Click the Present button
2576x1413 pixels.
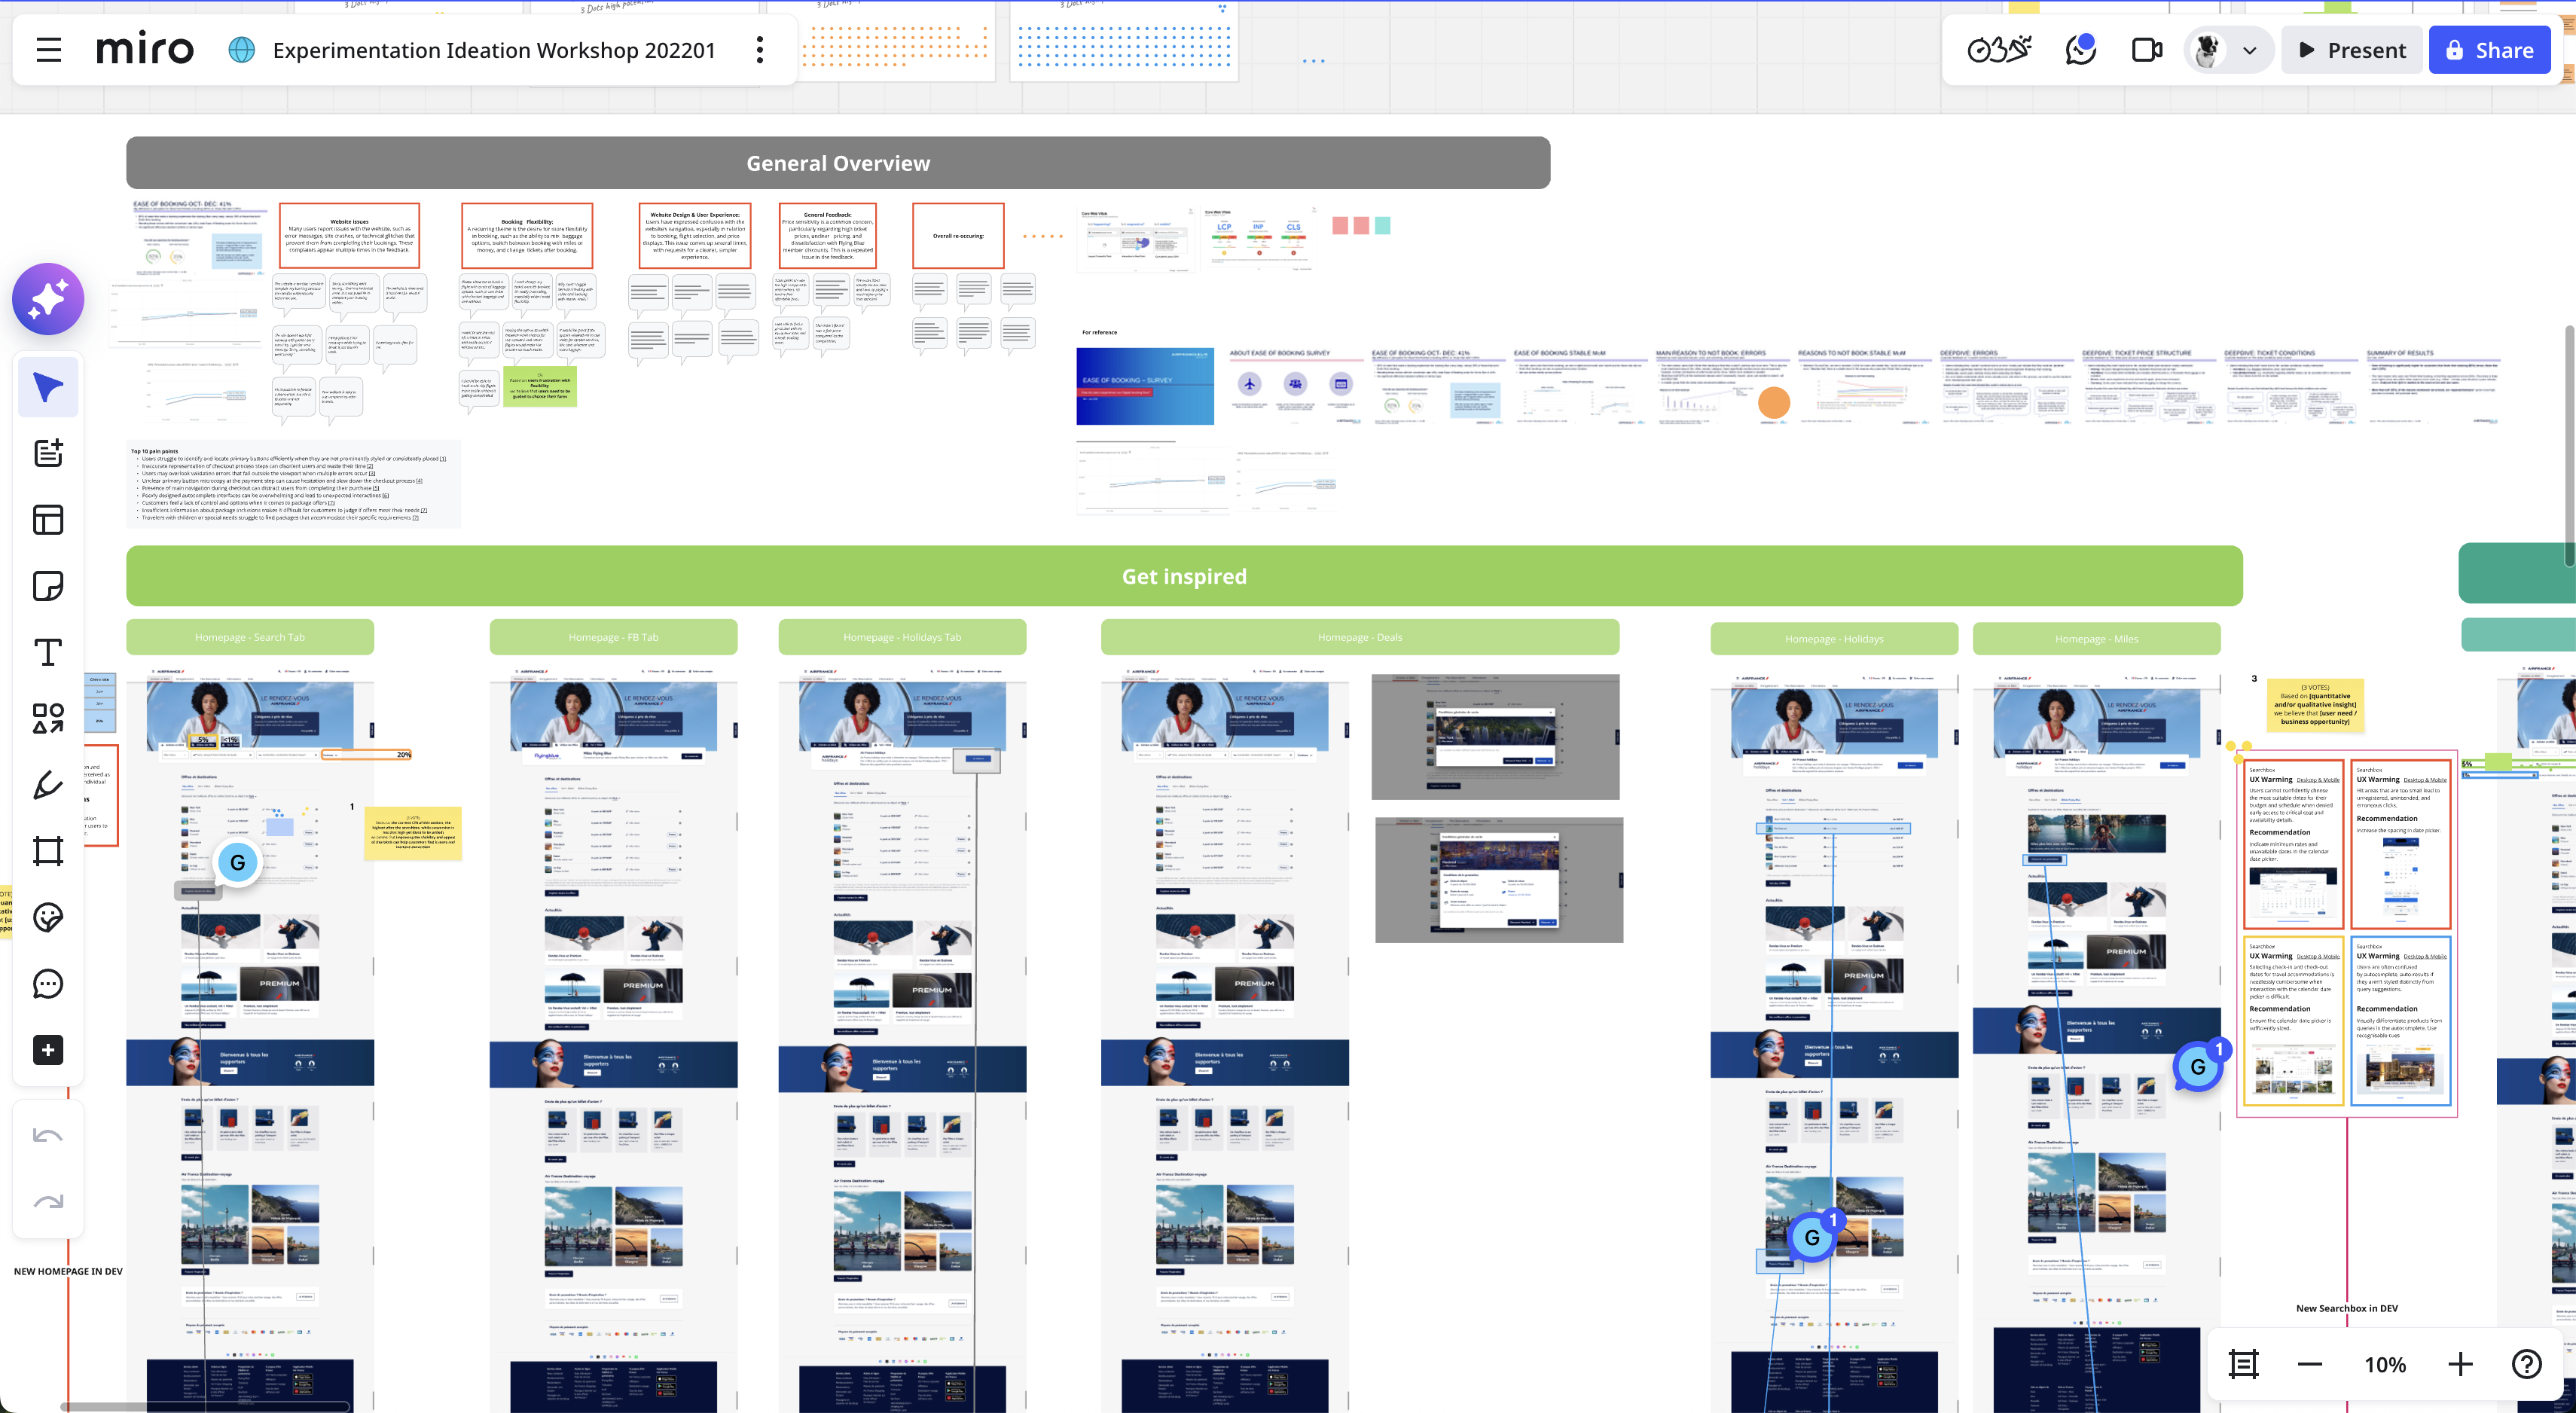pyautogui.click(x=2351, y=50)
